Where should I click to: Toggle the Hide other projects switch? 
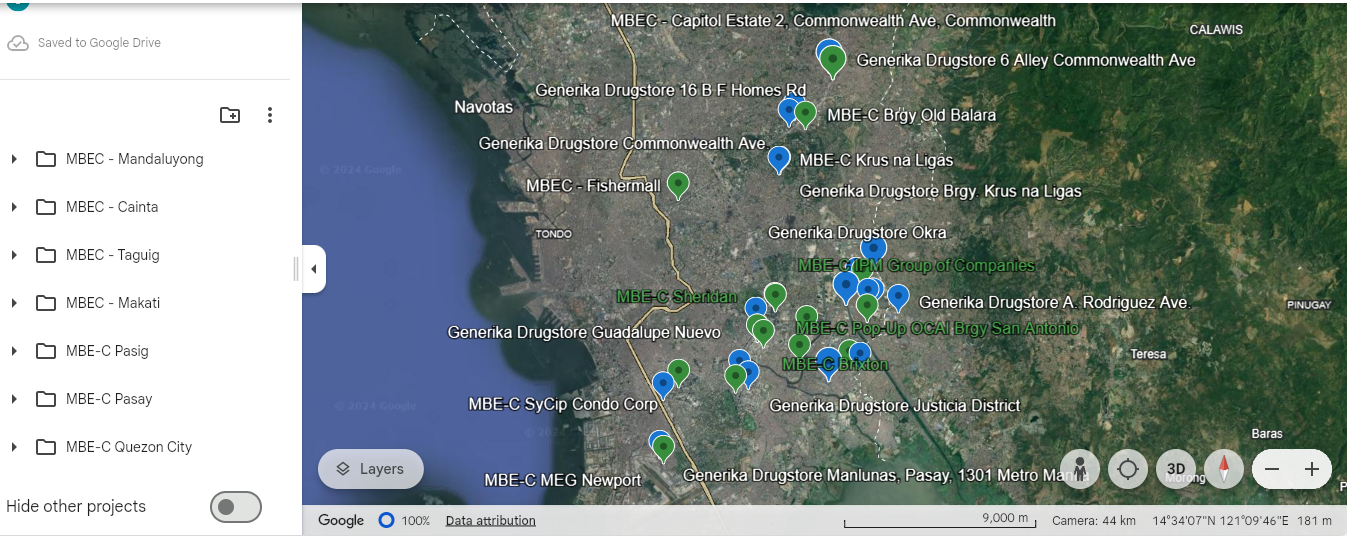point(235,507)
